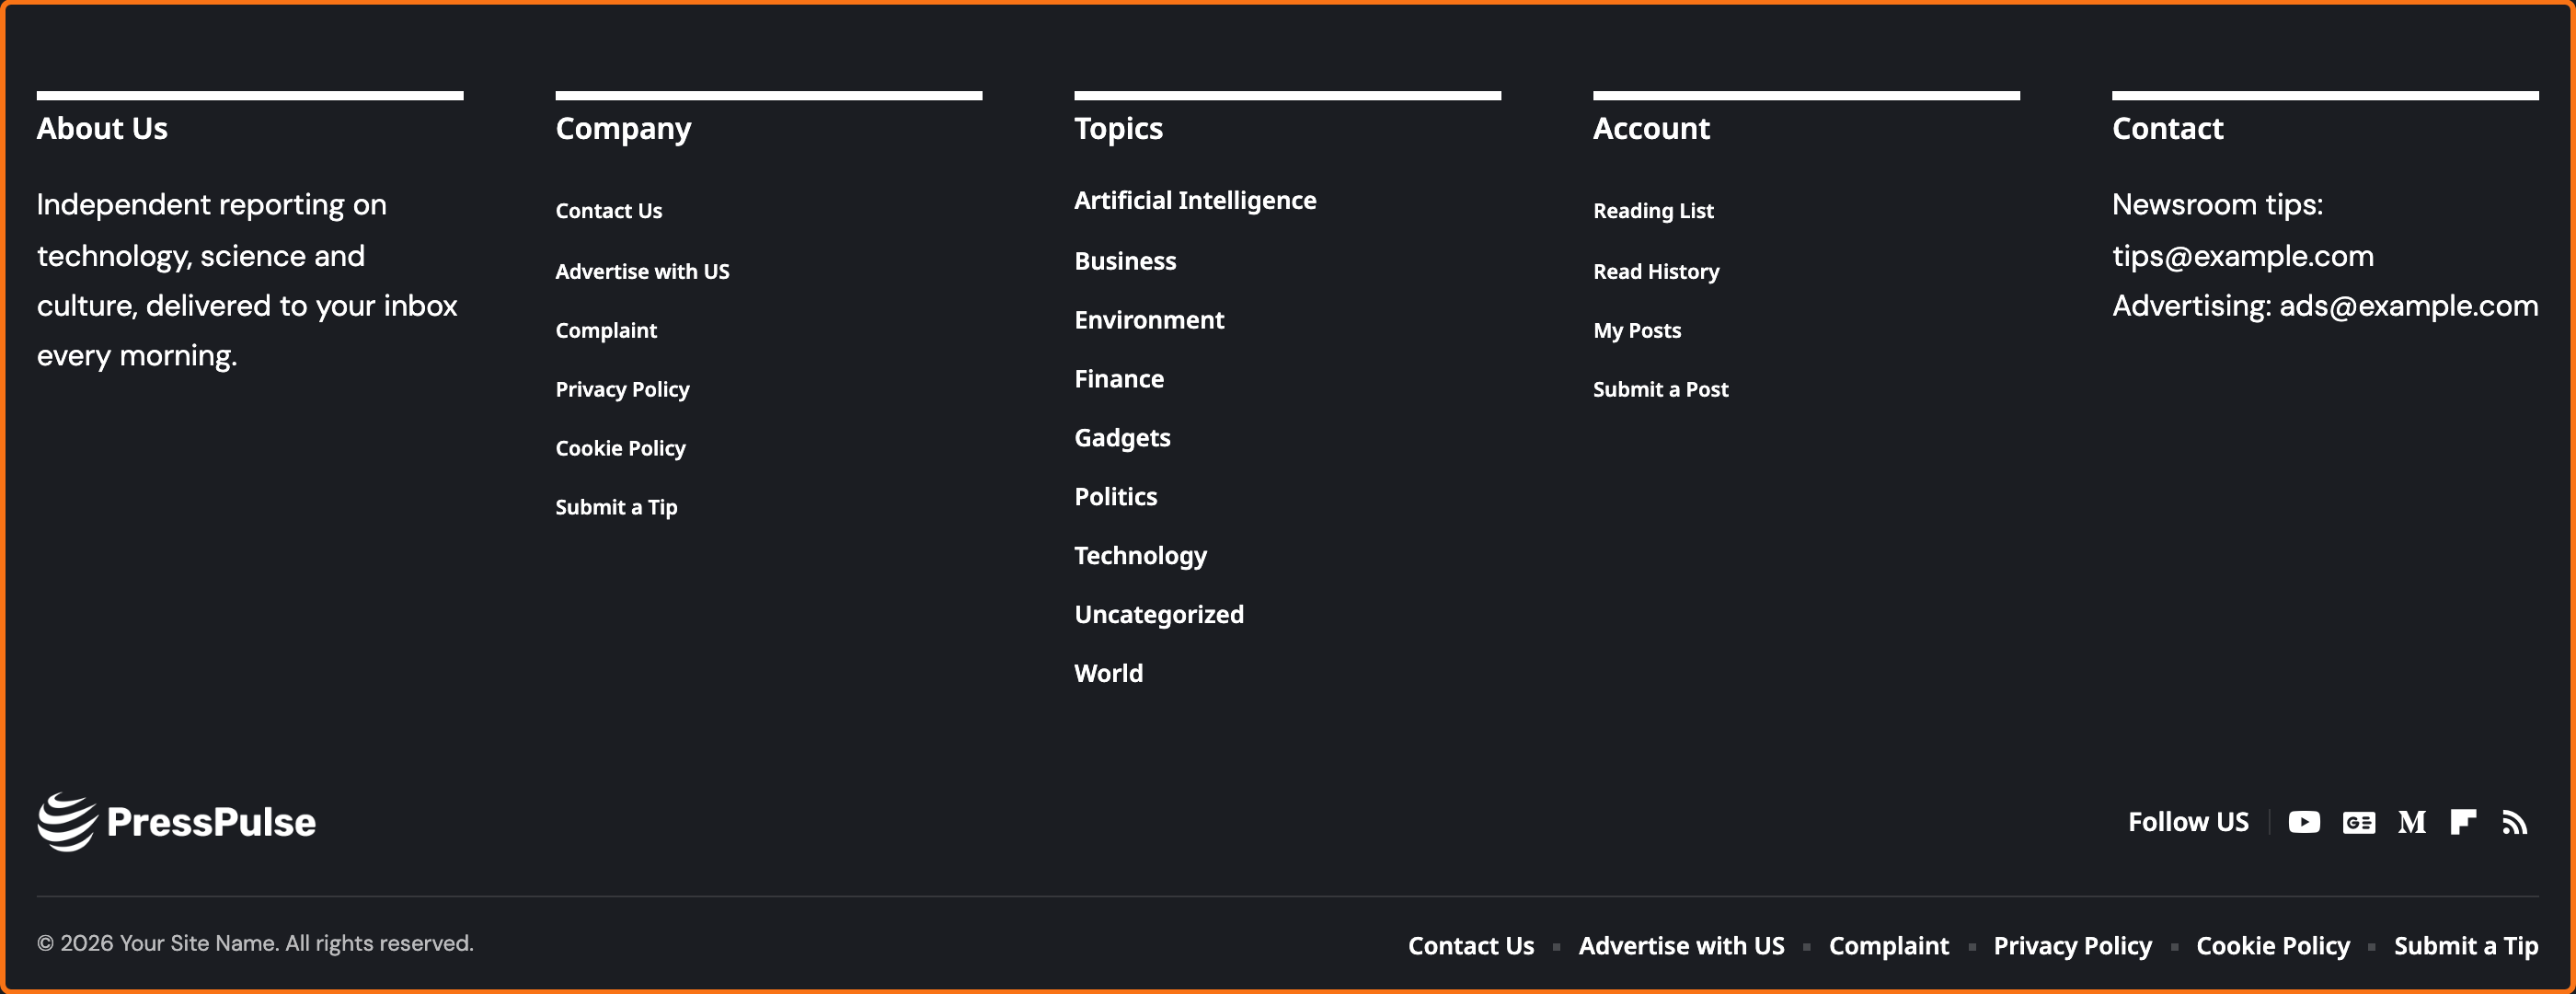
Task: View Read History in Account
Action: pos(1656,271)
